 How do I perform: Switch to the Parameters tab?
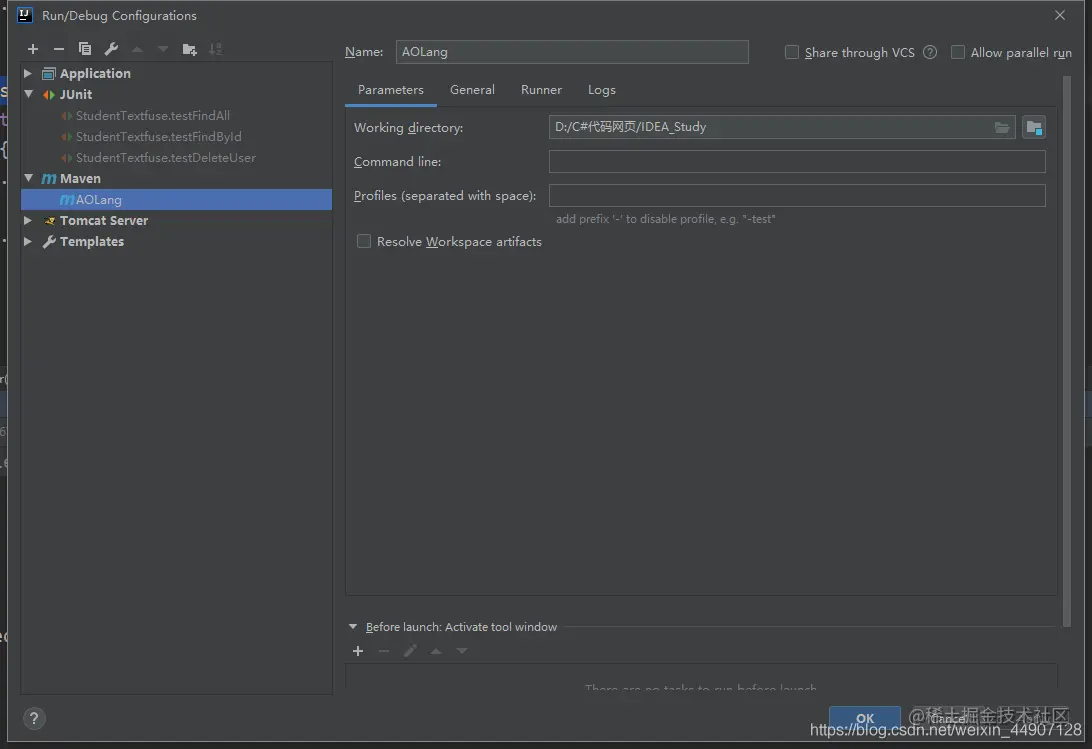coord(391,90)
